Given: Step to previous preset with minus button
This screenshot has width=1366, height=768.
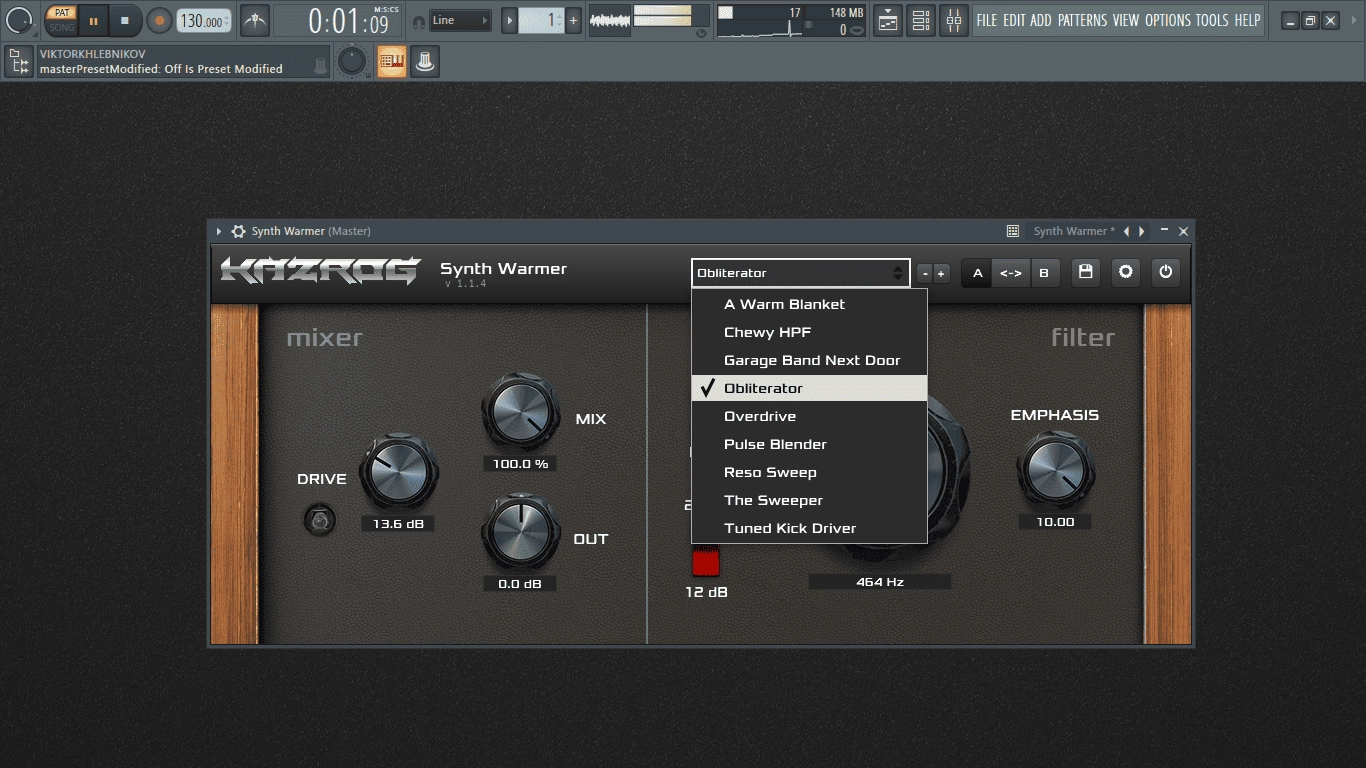Looking at the screenshot, I should (925, 273).
